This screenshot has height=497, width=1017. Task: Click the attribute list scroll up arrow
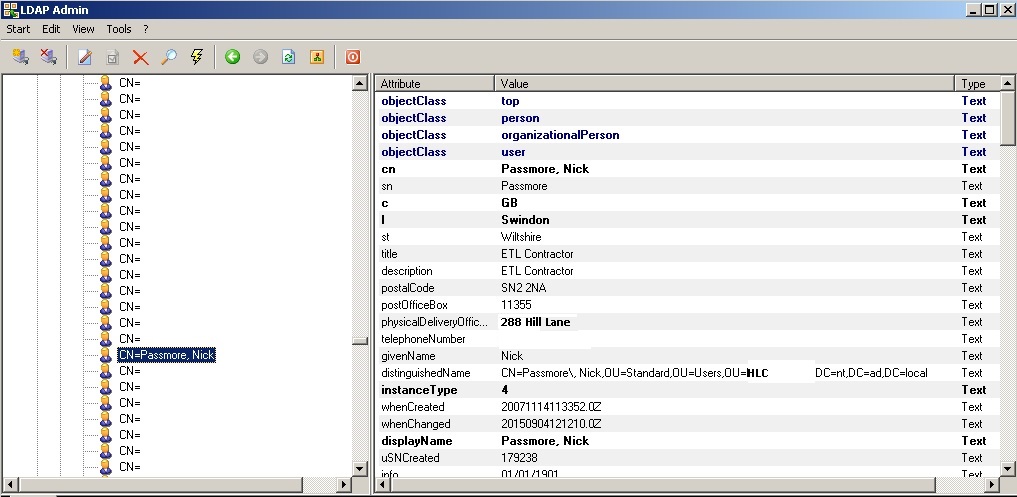pyautogui.click(x=1007, y=83)
